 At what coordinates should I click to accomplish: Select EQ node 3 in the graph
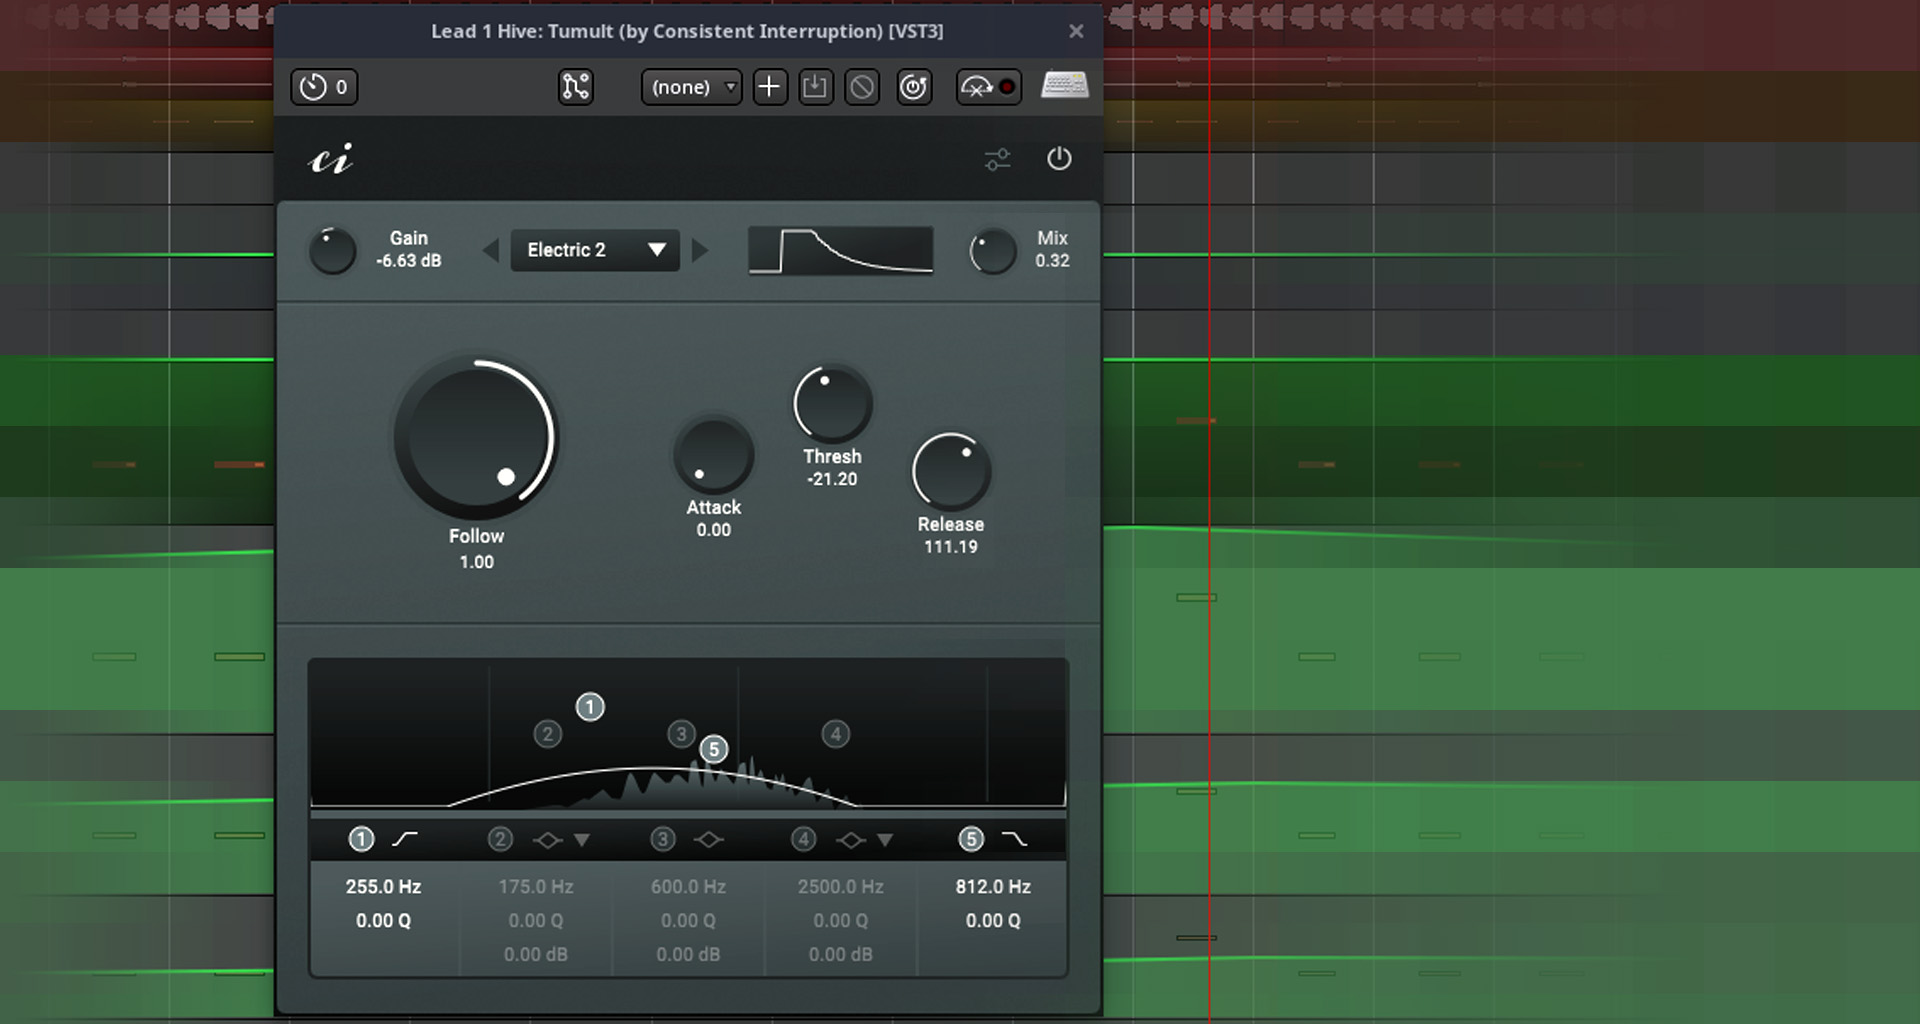(x=681, y=734)
